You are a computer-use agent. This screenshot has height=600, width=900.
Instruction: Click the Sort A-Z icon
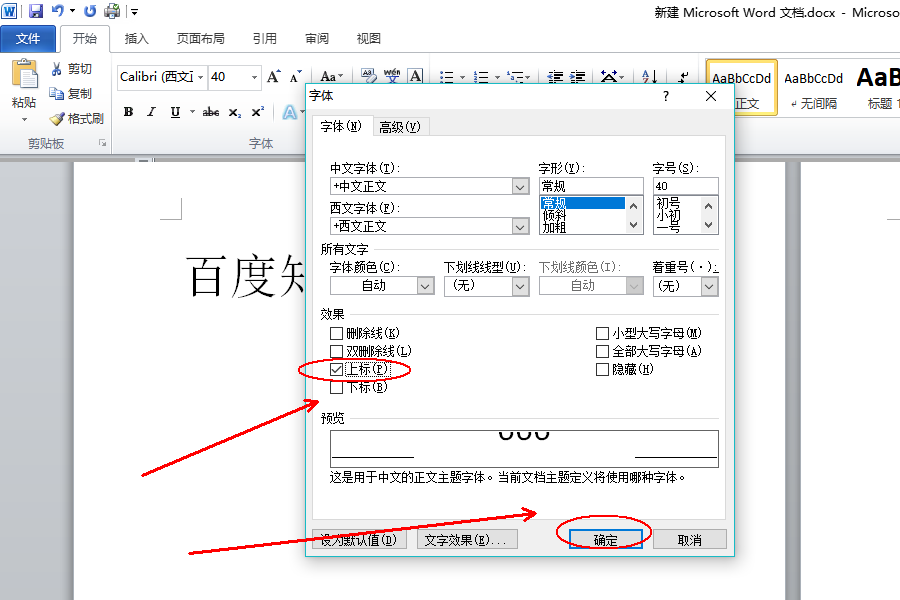click(649, 76)
